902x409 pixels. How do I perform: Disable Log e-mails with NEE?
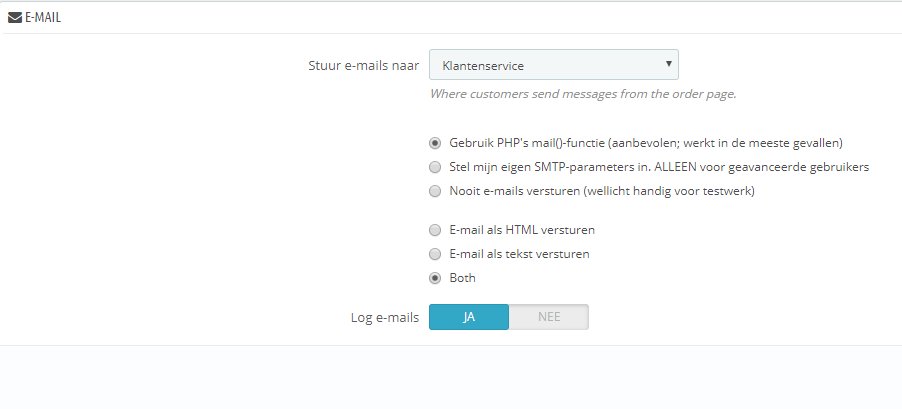(549, 317)
